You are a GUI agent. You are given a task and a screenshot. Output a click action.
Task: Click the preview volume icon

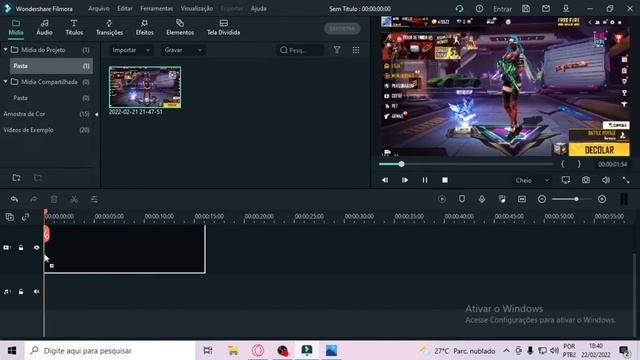click(606, 180)
